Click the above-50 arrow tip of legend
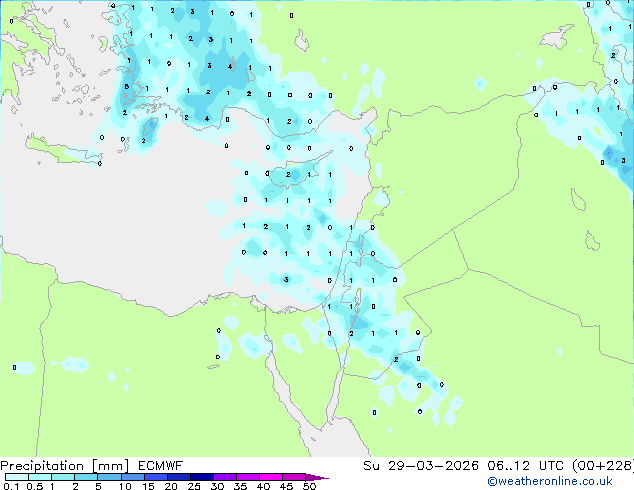Image resolution: width=634 pixels, height=490 pixels. (x=317, y=478)
